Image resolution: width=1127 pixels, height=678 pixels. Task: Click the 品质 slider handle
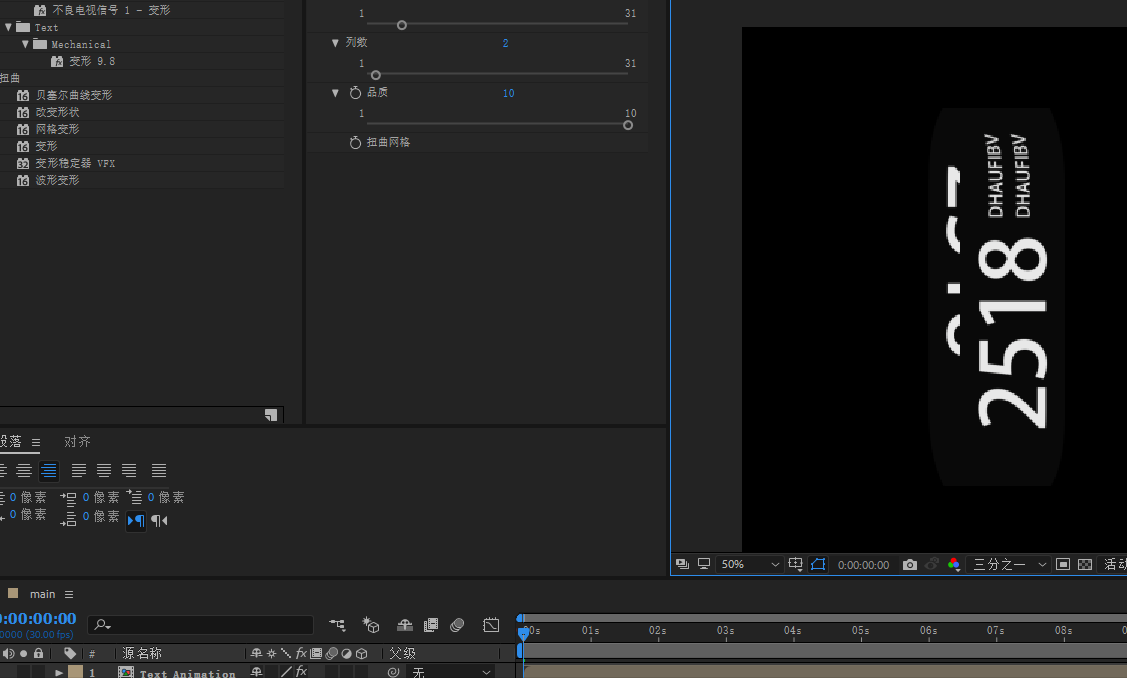(627, 125)
